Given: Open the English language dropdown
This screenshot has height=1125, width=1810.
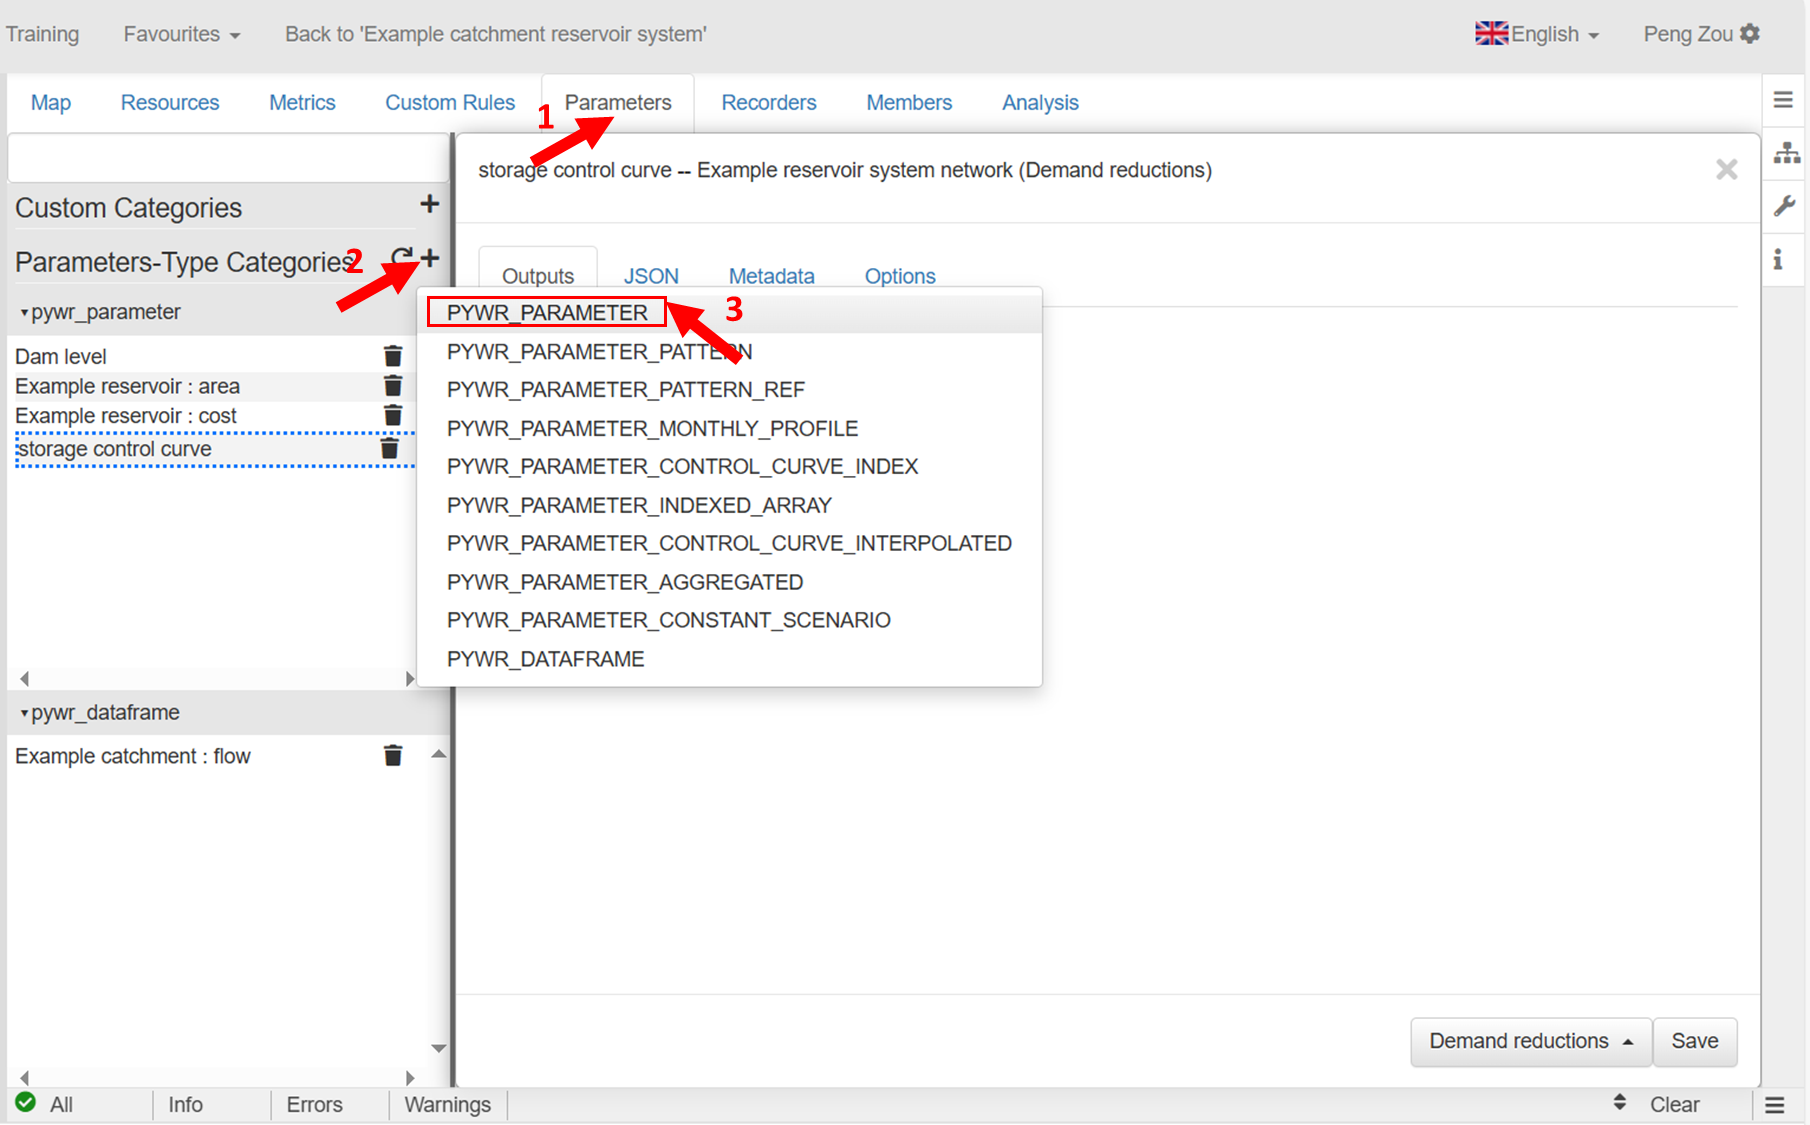Looking at the screenshot, I should (1538, 34).
